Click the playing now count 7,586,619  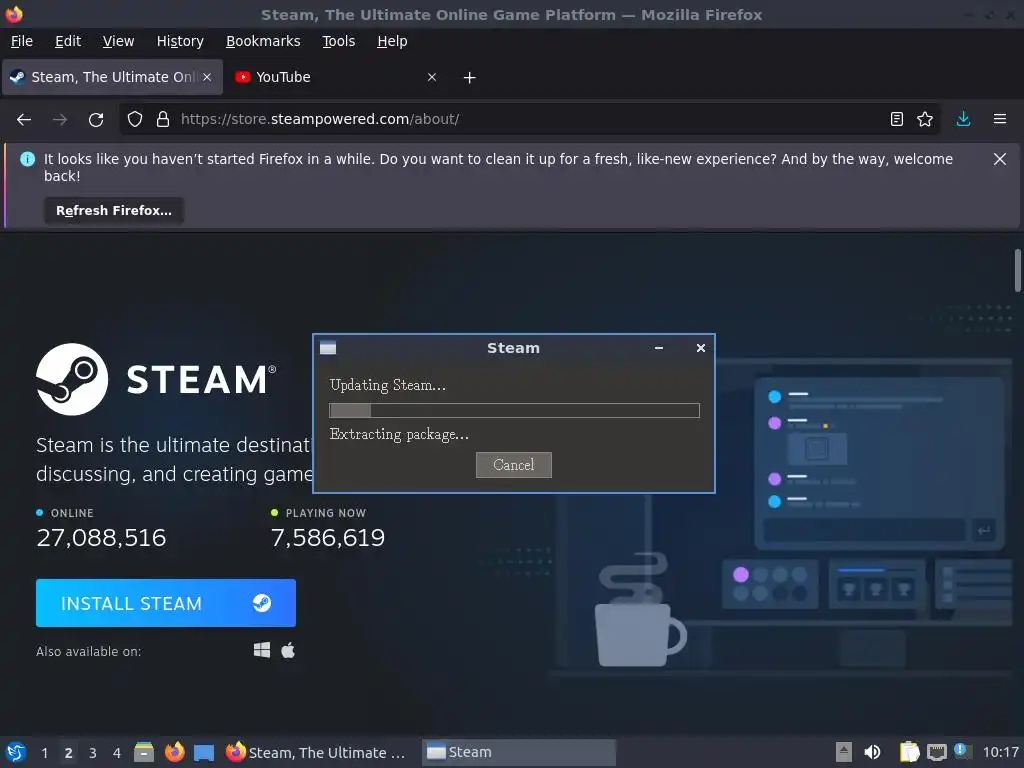pos(328,537)
